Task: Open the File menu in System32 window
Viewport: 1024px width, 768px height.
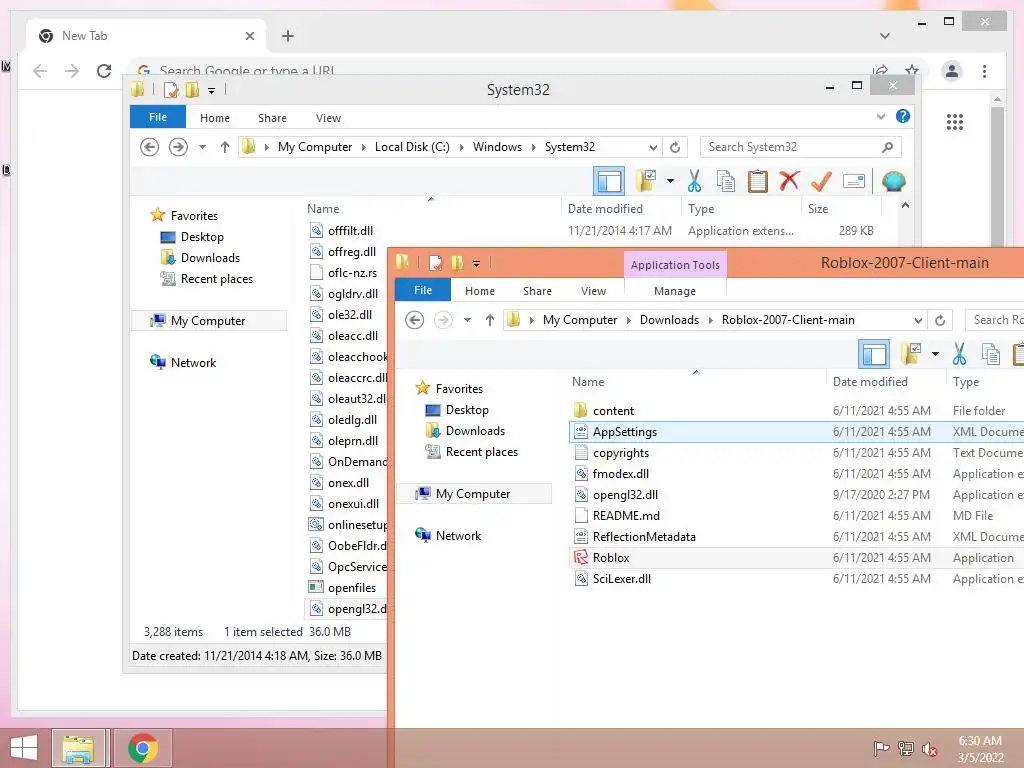Action: point(158,118)
